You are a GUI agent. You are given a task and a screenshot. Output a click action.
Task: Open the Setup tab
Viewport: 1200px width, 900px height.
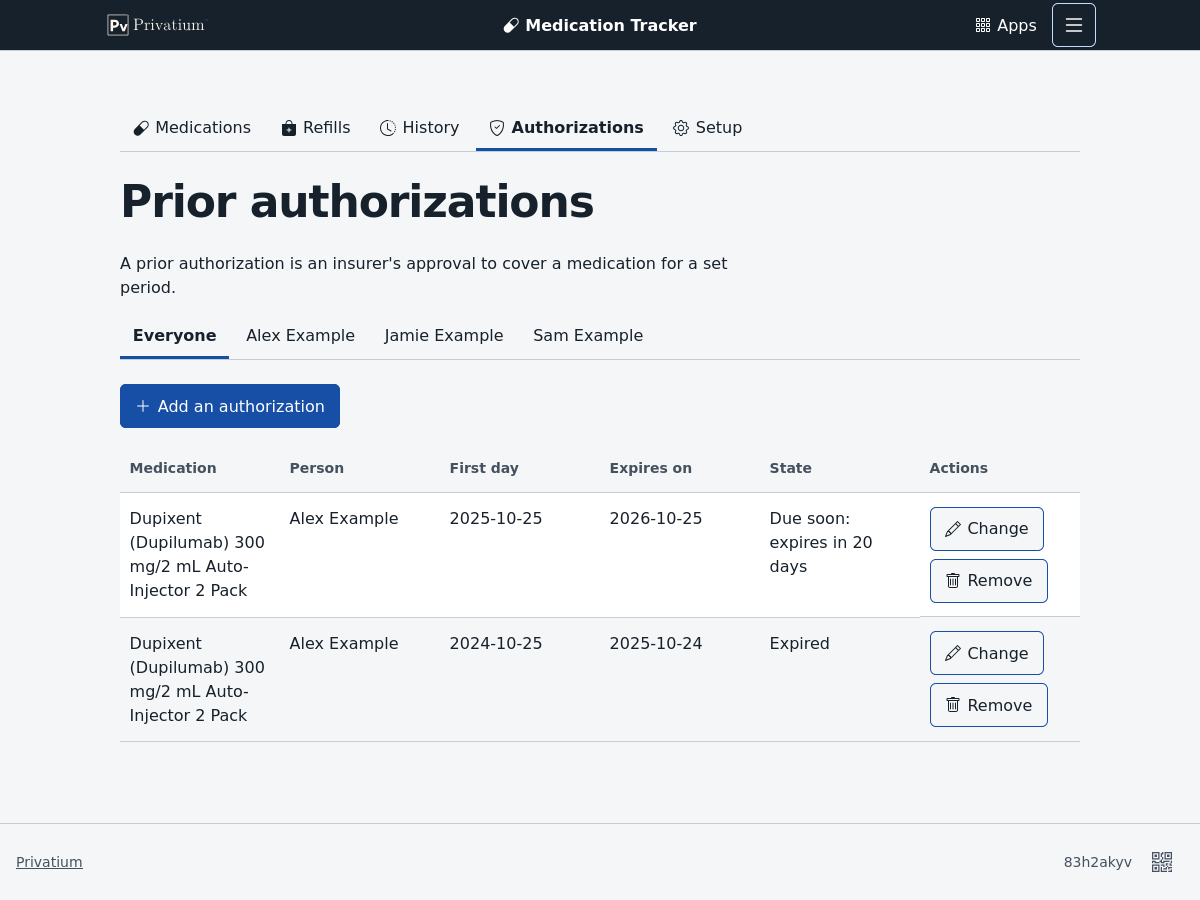(708, 128)
